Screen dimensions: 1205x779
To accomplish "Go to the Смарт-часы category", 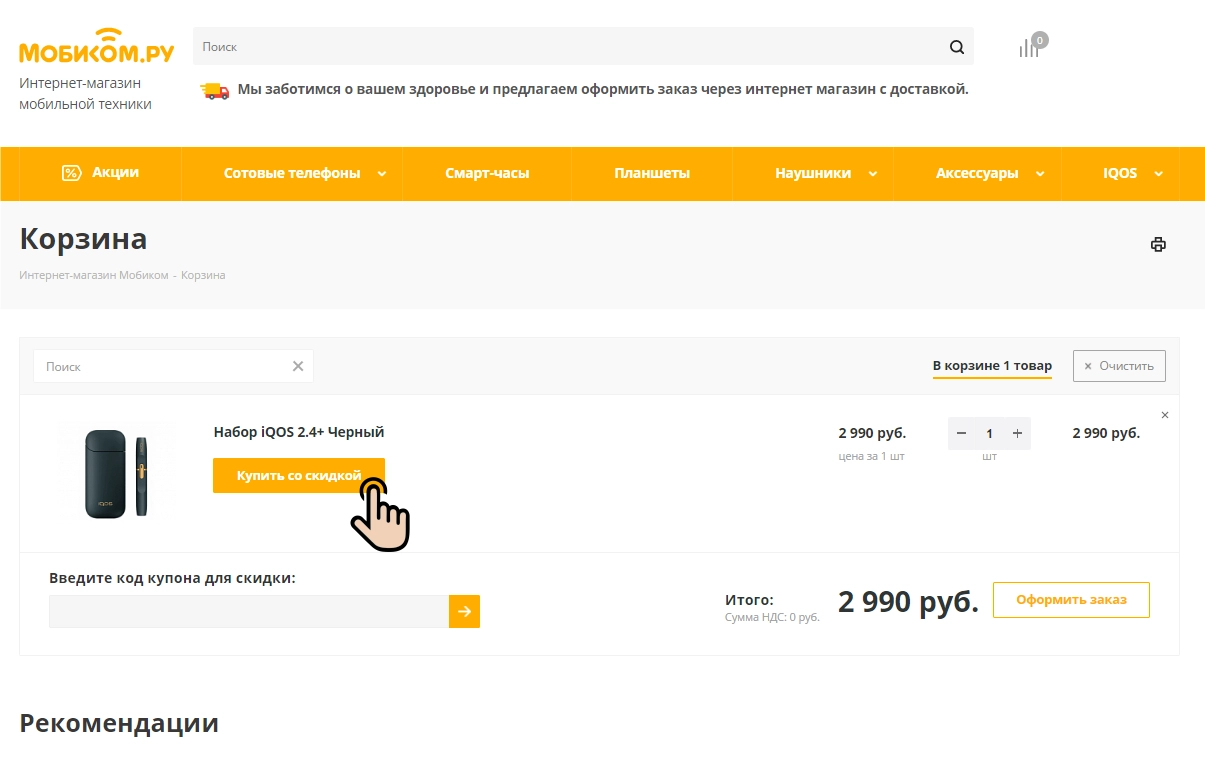I will point(487,173).
